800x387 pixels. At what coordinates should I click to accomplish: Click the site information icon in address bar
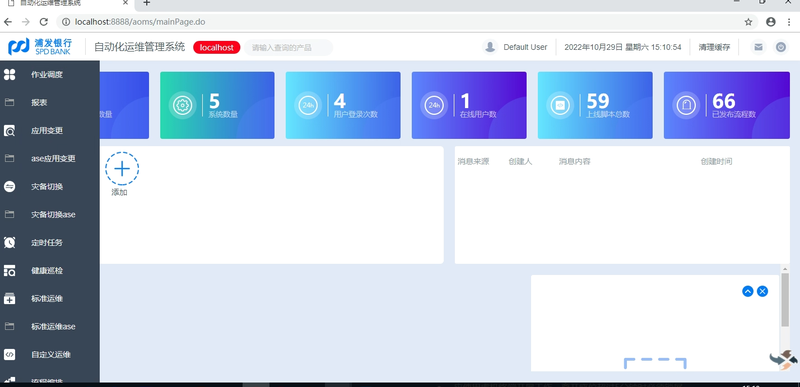click(66, 22)
